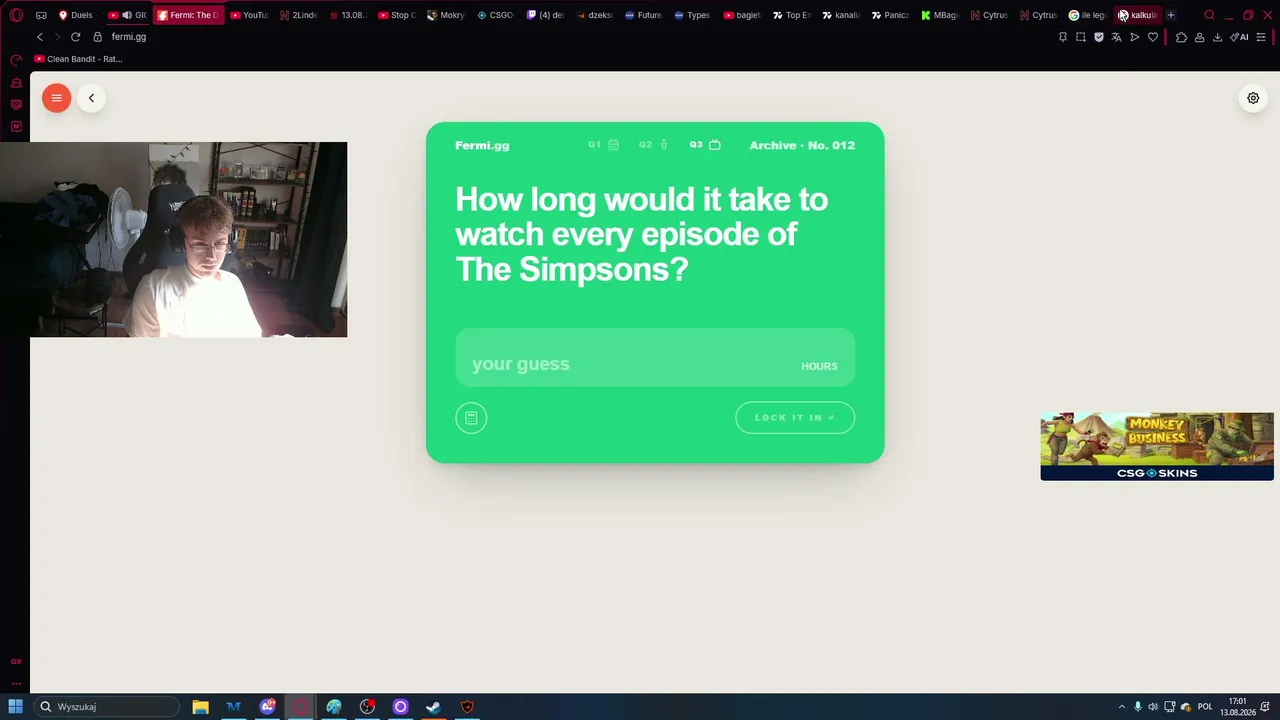This screenshot has width=1280, height=720.
Task: Open the page settings gear
Action: tap(1253, 98)
